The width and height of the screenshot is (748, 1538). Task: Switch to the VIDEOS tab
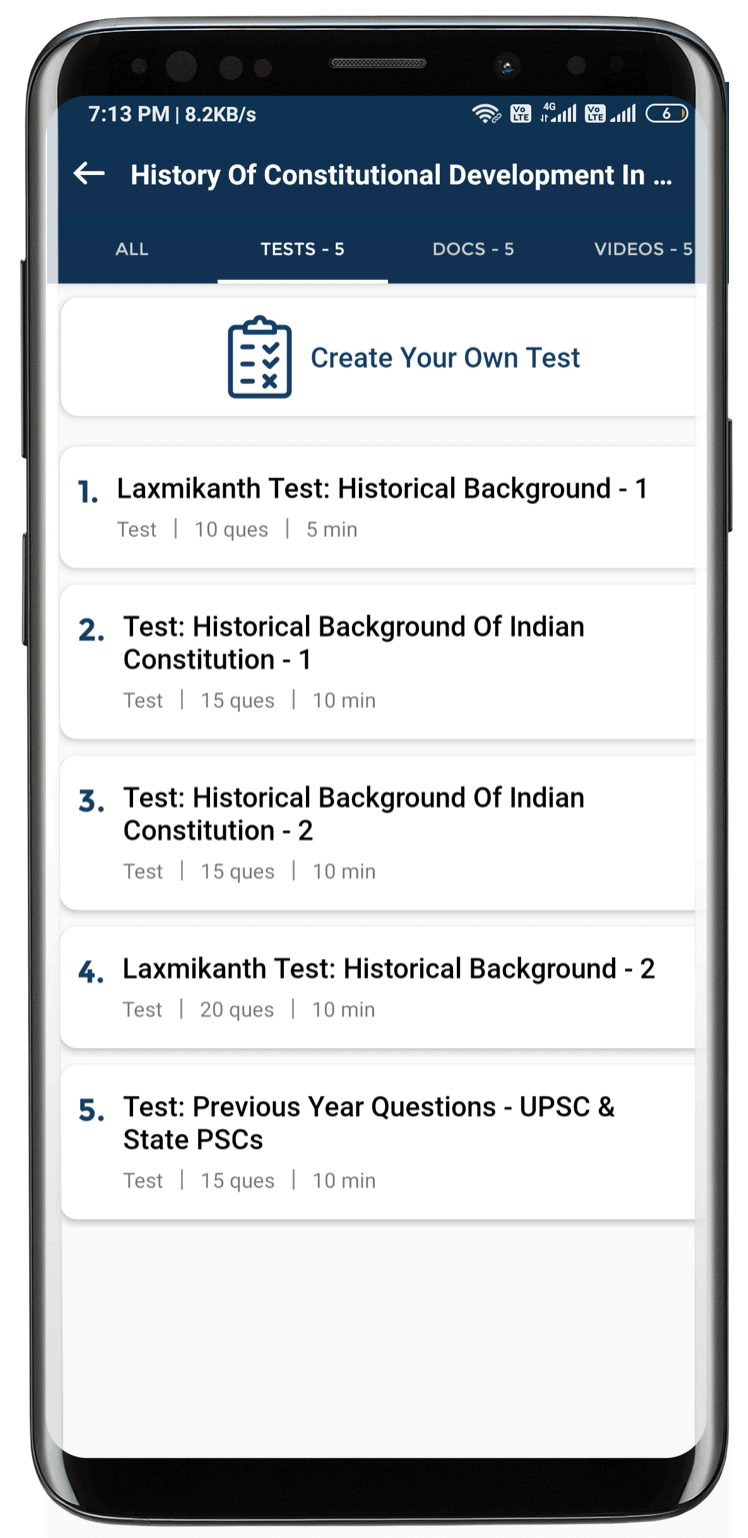tap(642, 249)
